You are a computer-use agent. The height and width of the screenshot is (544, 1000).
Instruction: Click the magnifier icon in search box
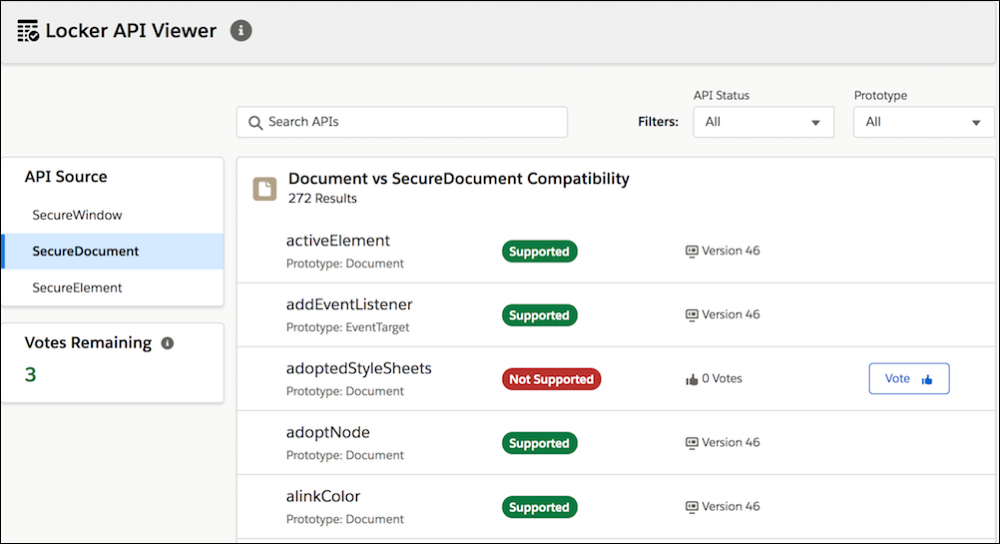255,122
